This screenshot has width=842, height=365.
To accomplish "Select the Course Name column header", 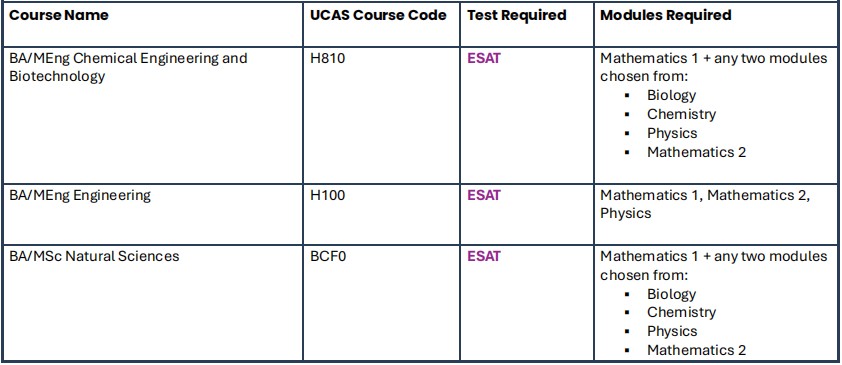I will click(x=59, y=15).
